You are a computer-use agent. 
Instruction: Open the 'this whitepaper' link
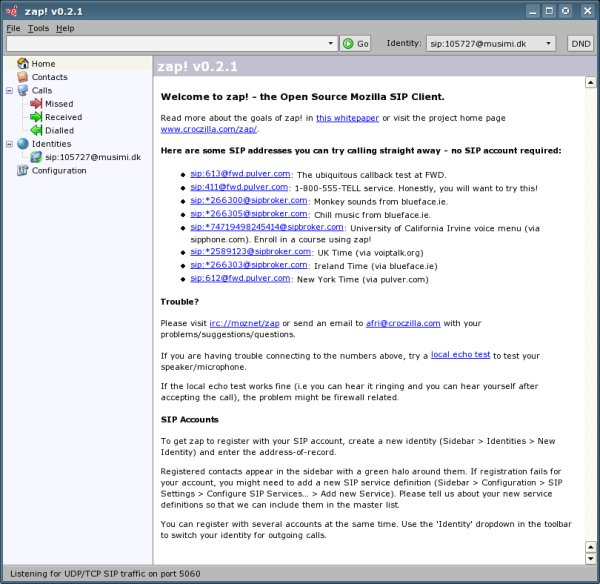coord(347,118)
